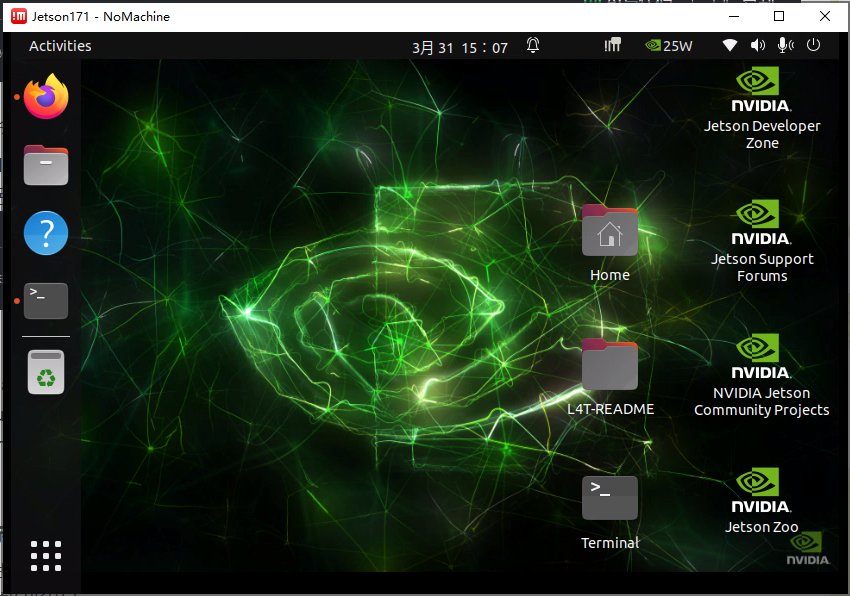
Task: Click the Wi-Fi network icon
Action: [730, 46]
